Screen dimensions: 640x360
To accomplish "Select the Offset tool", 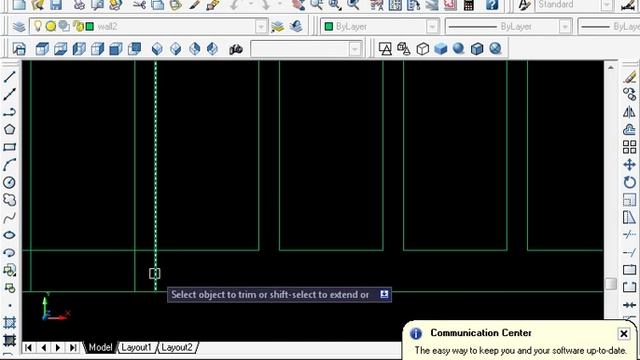I will [629, 129].
